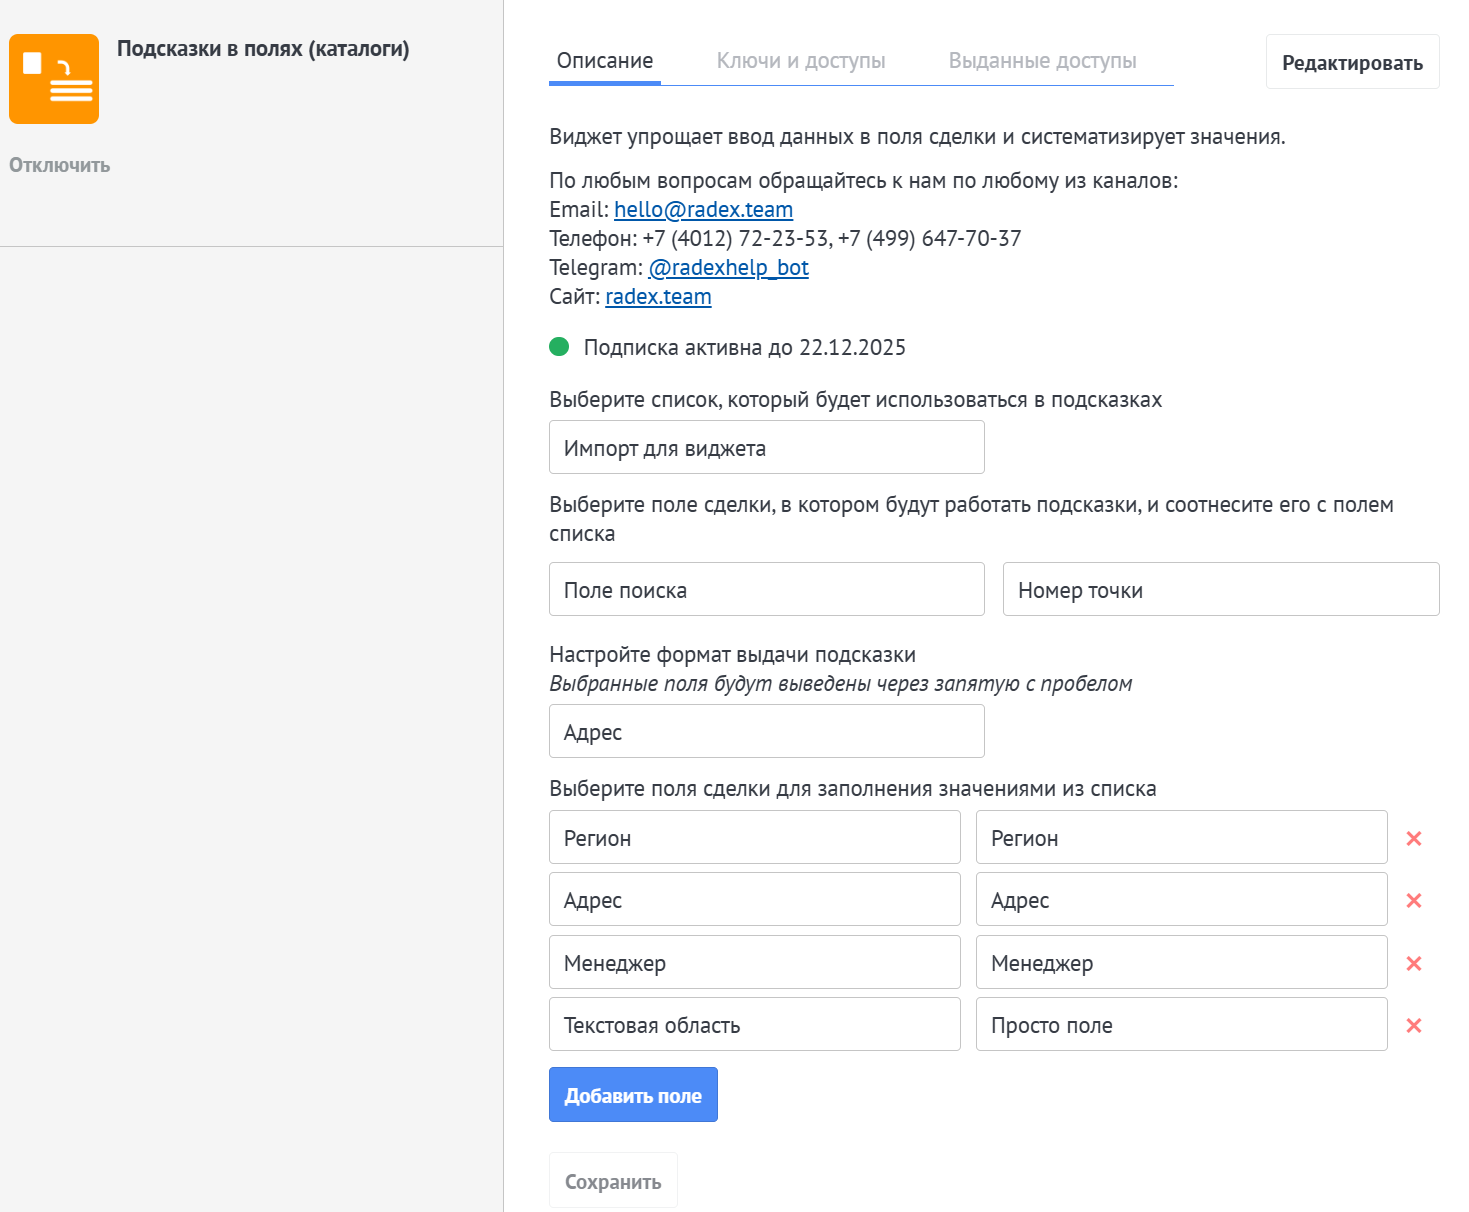
Task: Click the orange widget logo icon
Action: tap(54, 79)
